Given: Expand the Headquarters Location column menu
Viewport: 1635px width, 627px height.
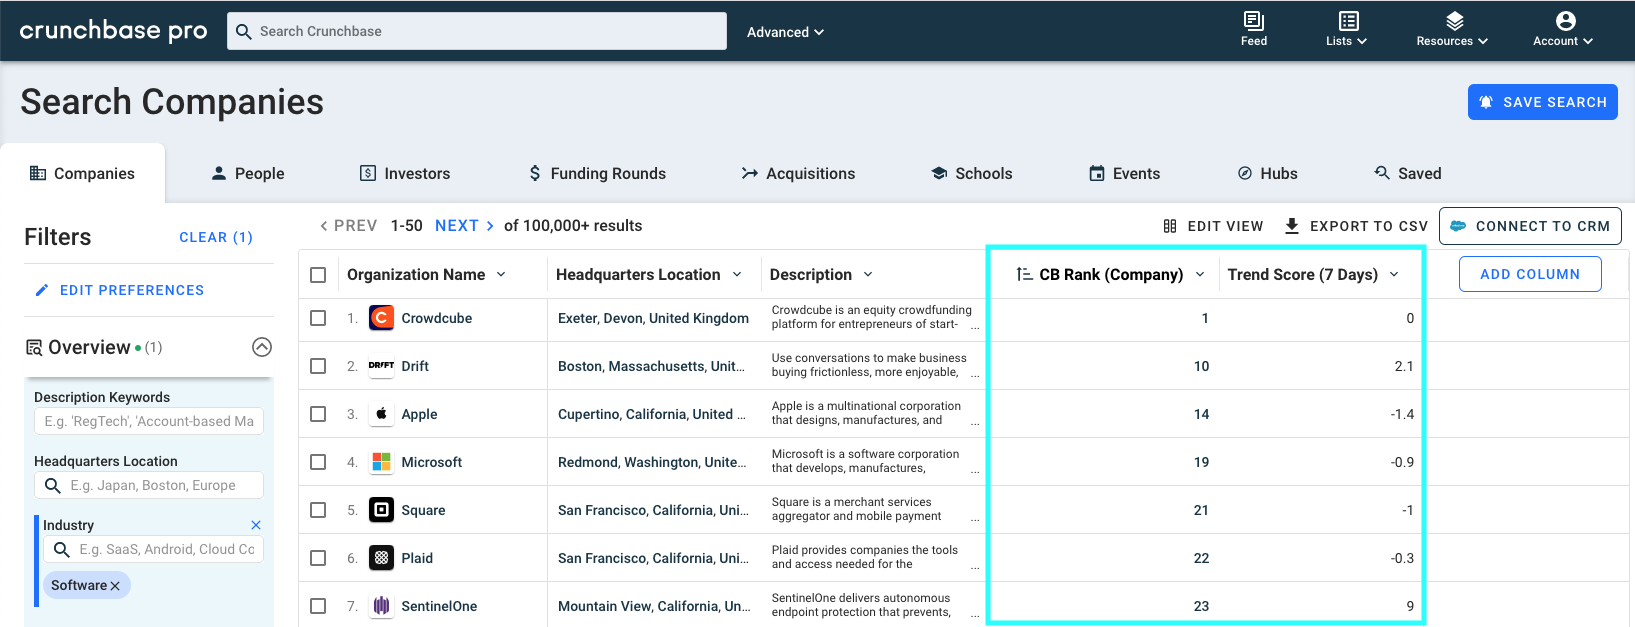Looking at the screenshot, I should [737, 274].
